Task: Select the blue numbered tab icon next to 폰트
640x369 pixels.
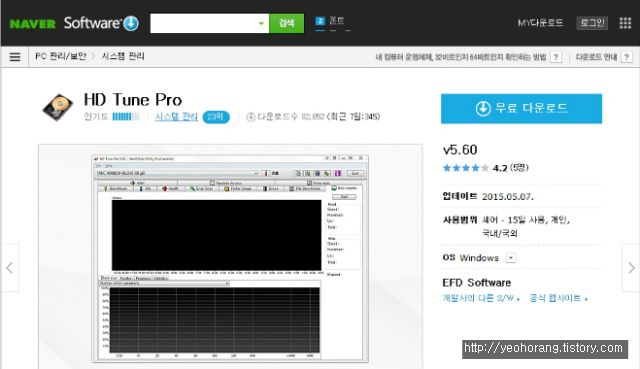Action: (x=320, y=21)
